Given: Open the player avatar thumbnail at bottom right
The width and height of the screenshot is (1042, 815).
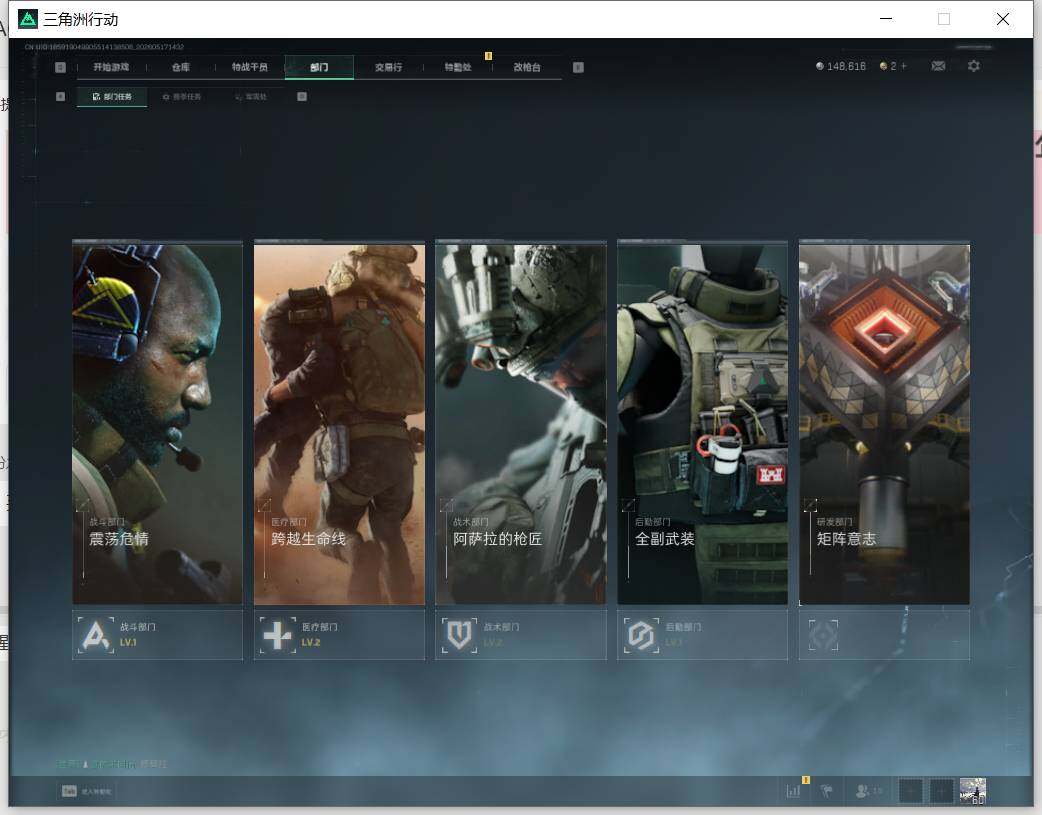Looking at the screenshot, I should point(973,791).
